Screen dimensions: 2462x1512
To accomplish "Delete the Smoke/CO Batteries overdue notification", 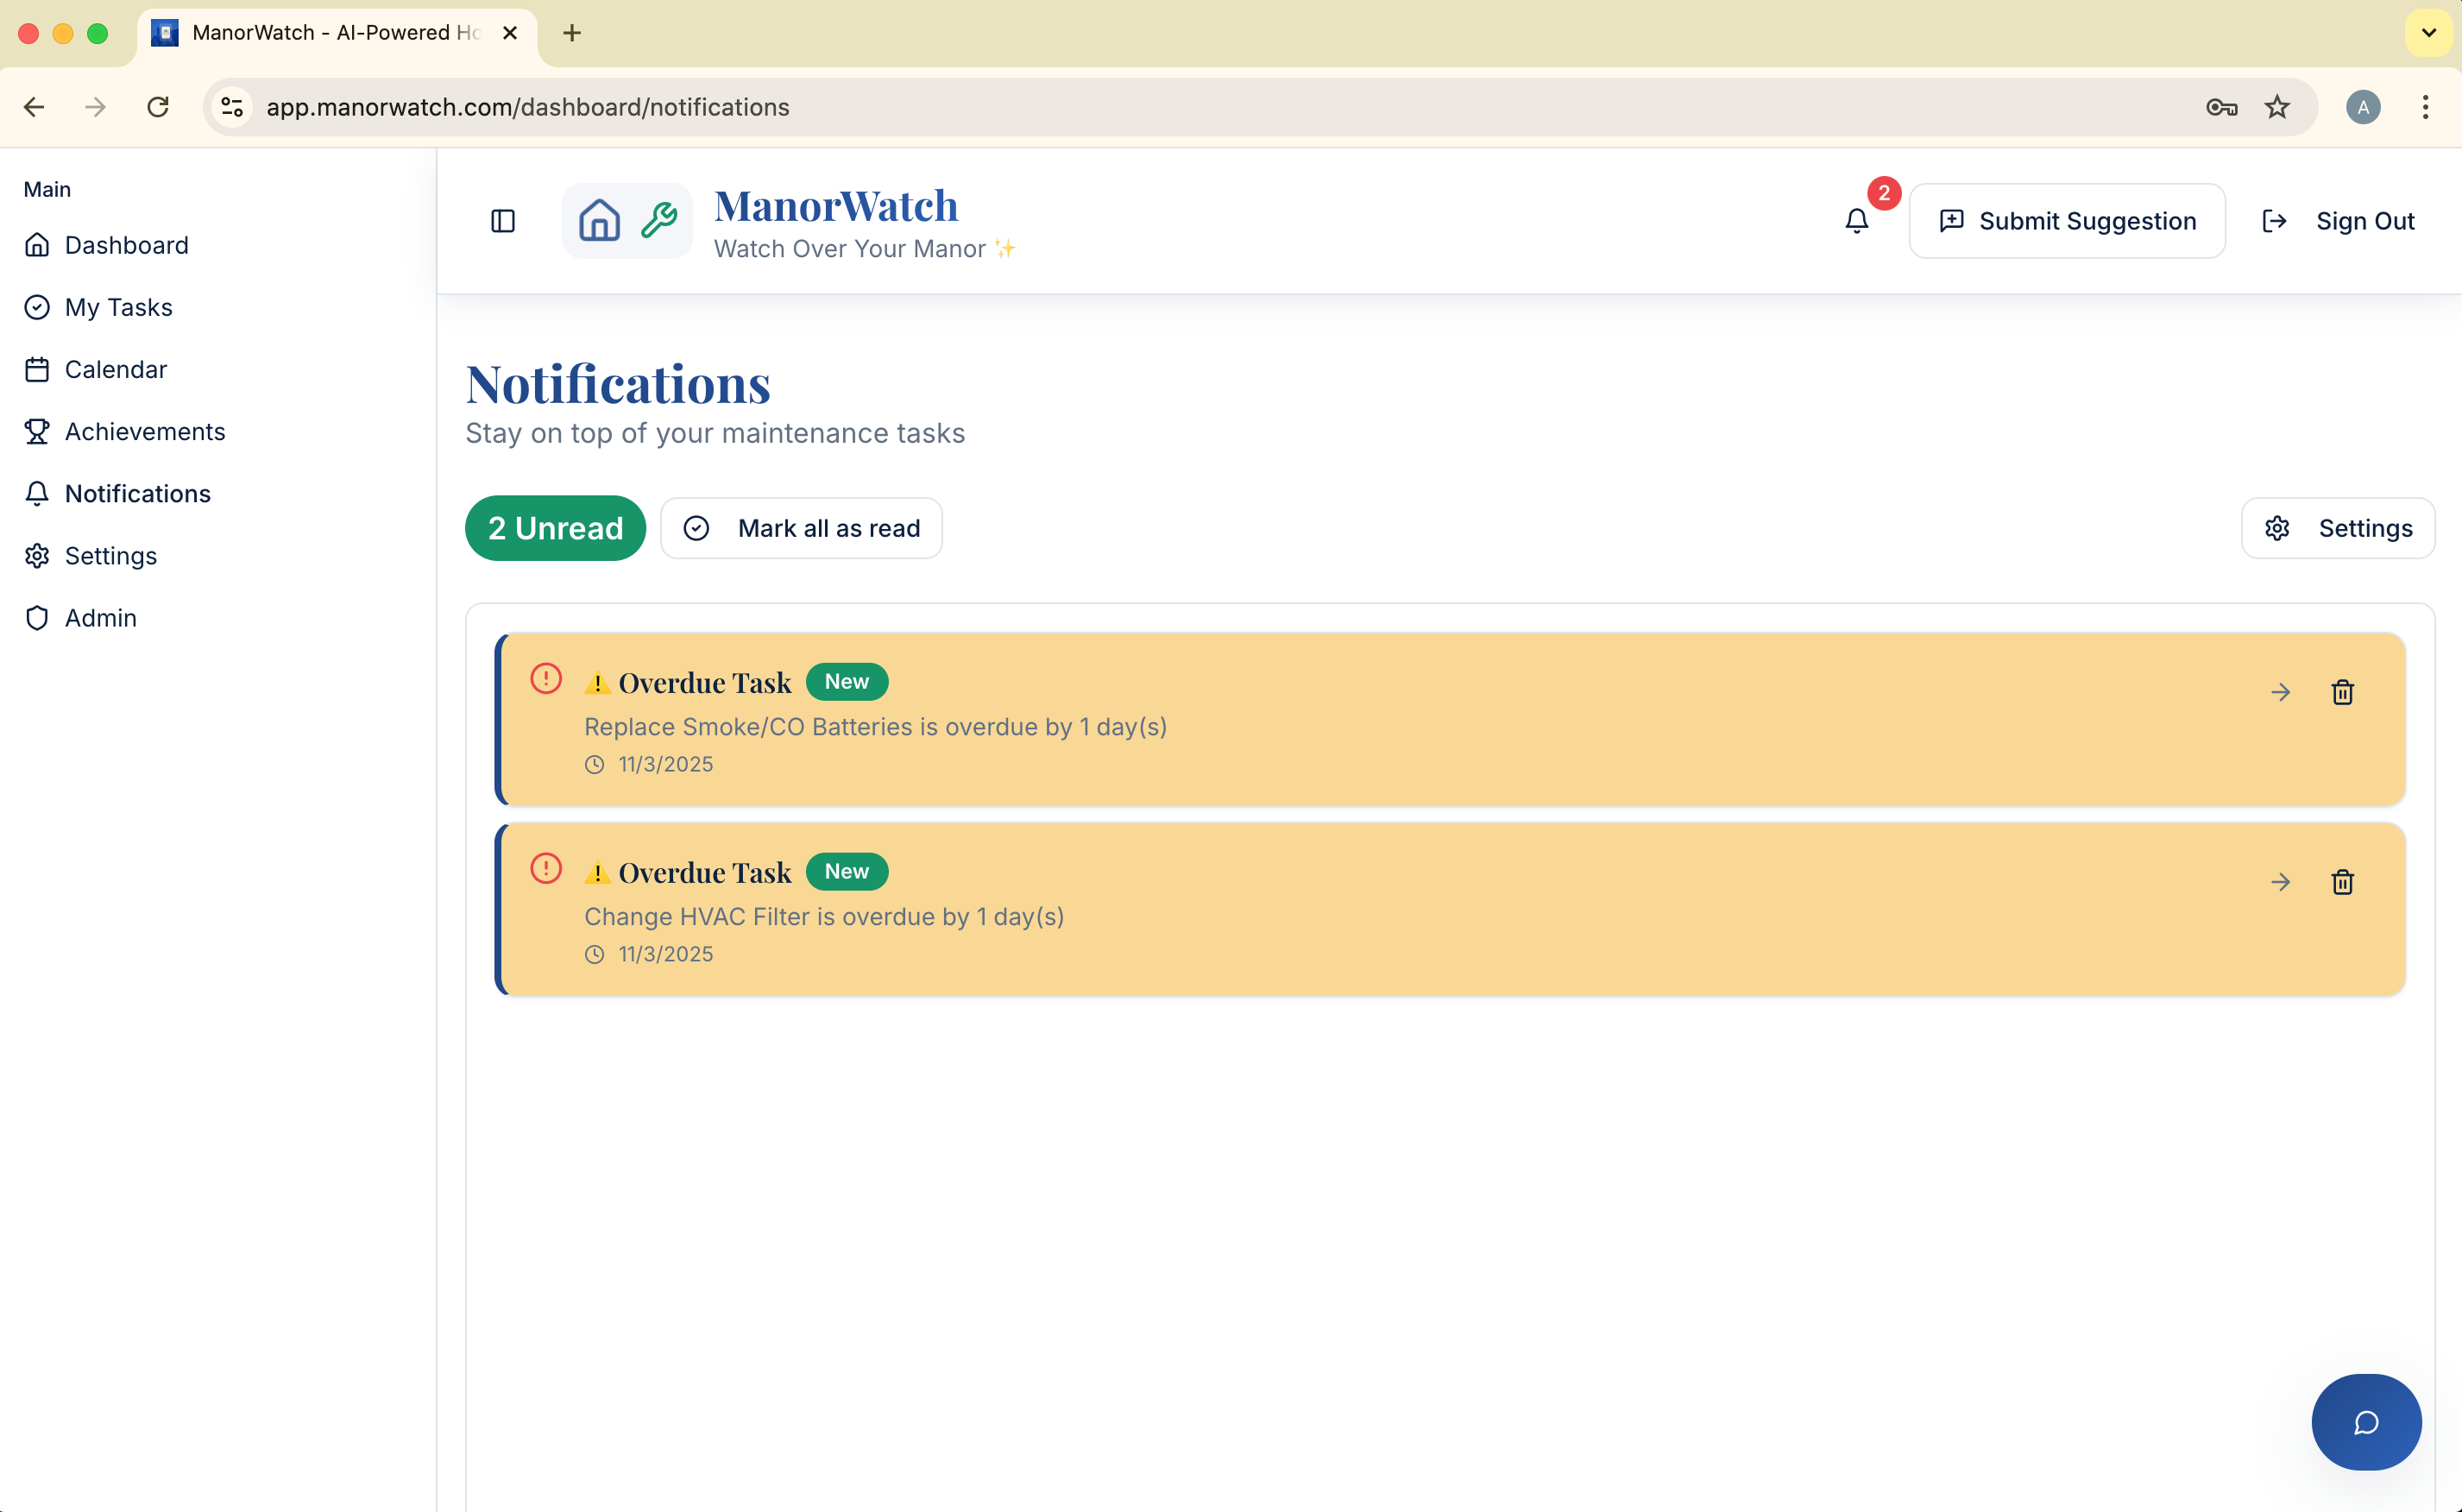I will [2342, 692].
